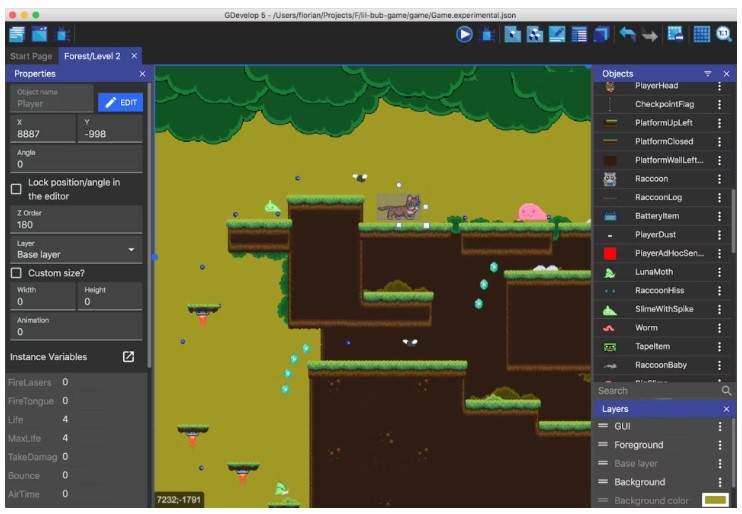Click the zoom magnifier toolbar icon
Screen dimensions: 742x514
click(724, 34)
